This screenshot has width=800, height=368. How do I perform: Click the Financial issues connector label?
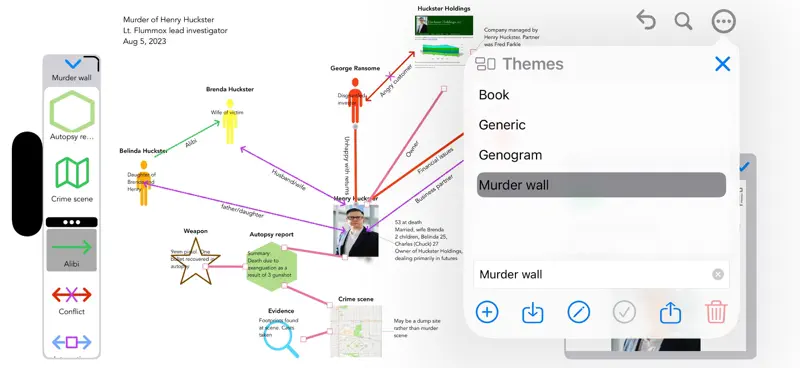coord(435,161)
